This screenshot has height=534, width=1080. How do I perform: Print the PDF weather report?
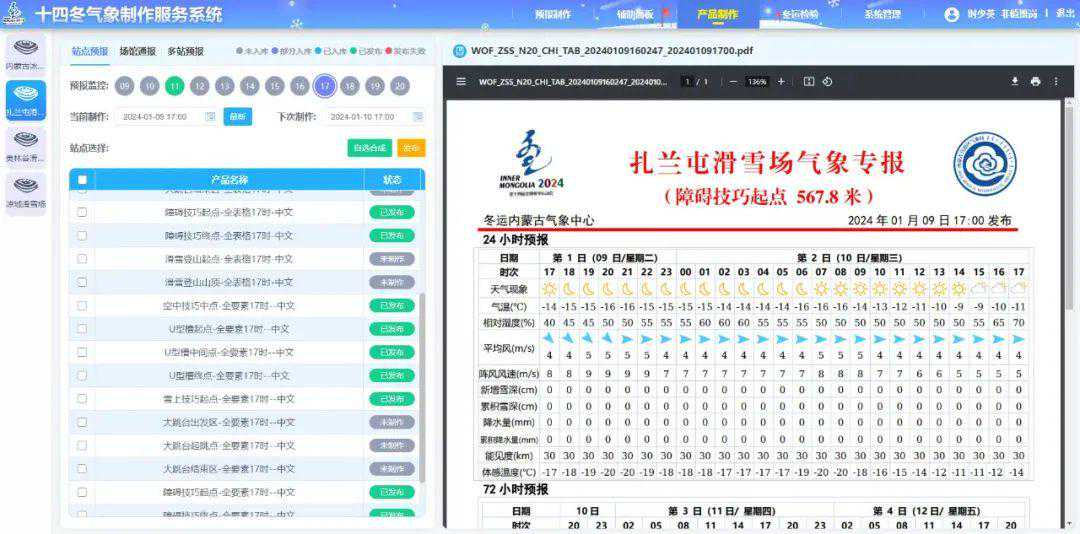tap(1035, 81)
